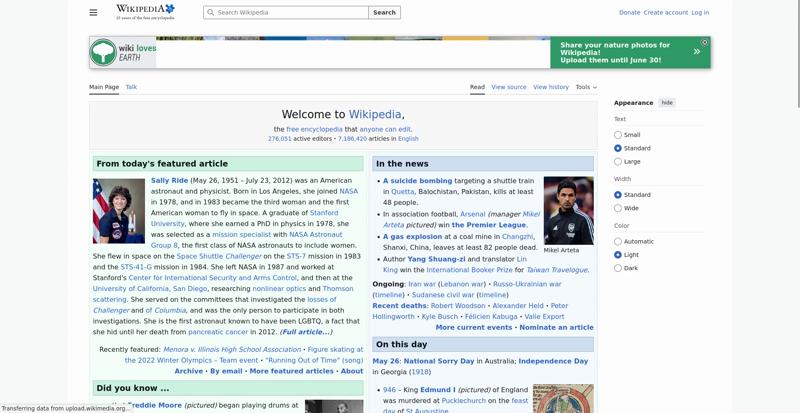
Task: Close the Wiki Loves Earth banner
Action: [x=705, y=42]
